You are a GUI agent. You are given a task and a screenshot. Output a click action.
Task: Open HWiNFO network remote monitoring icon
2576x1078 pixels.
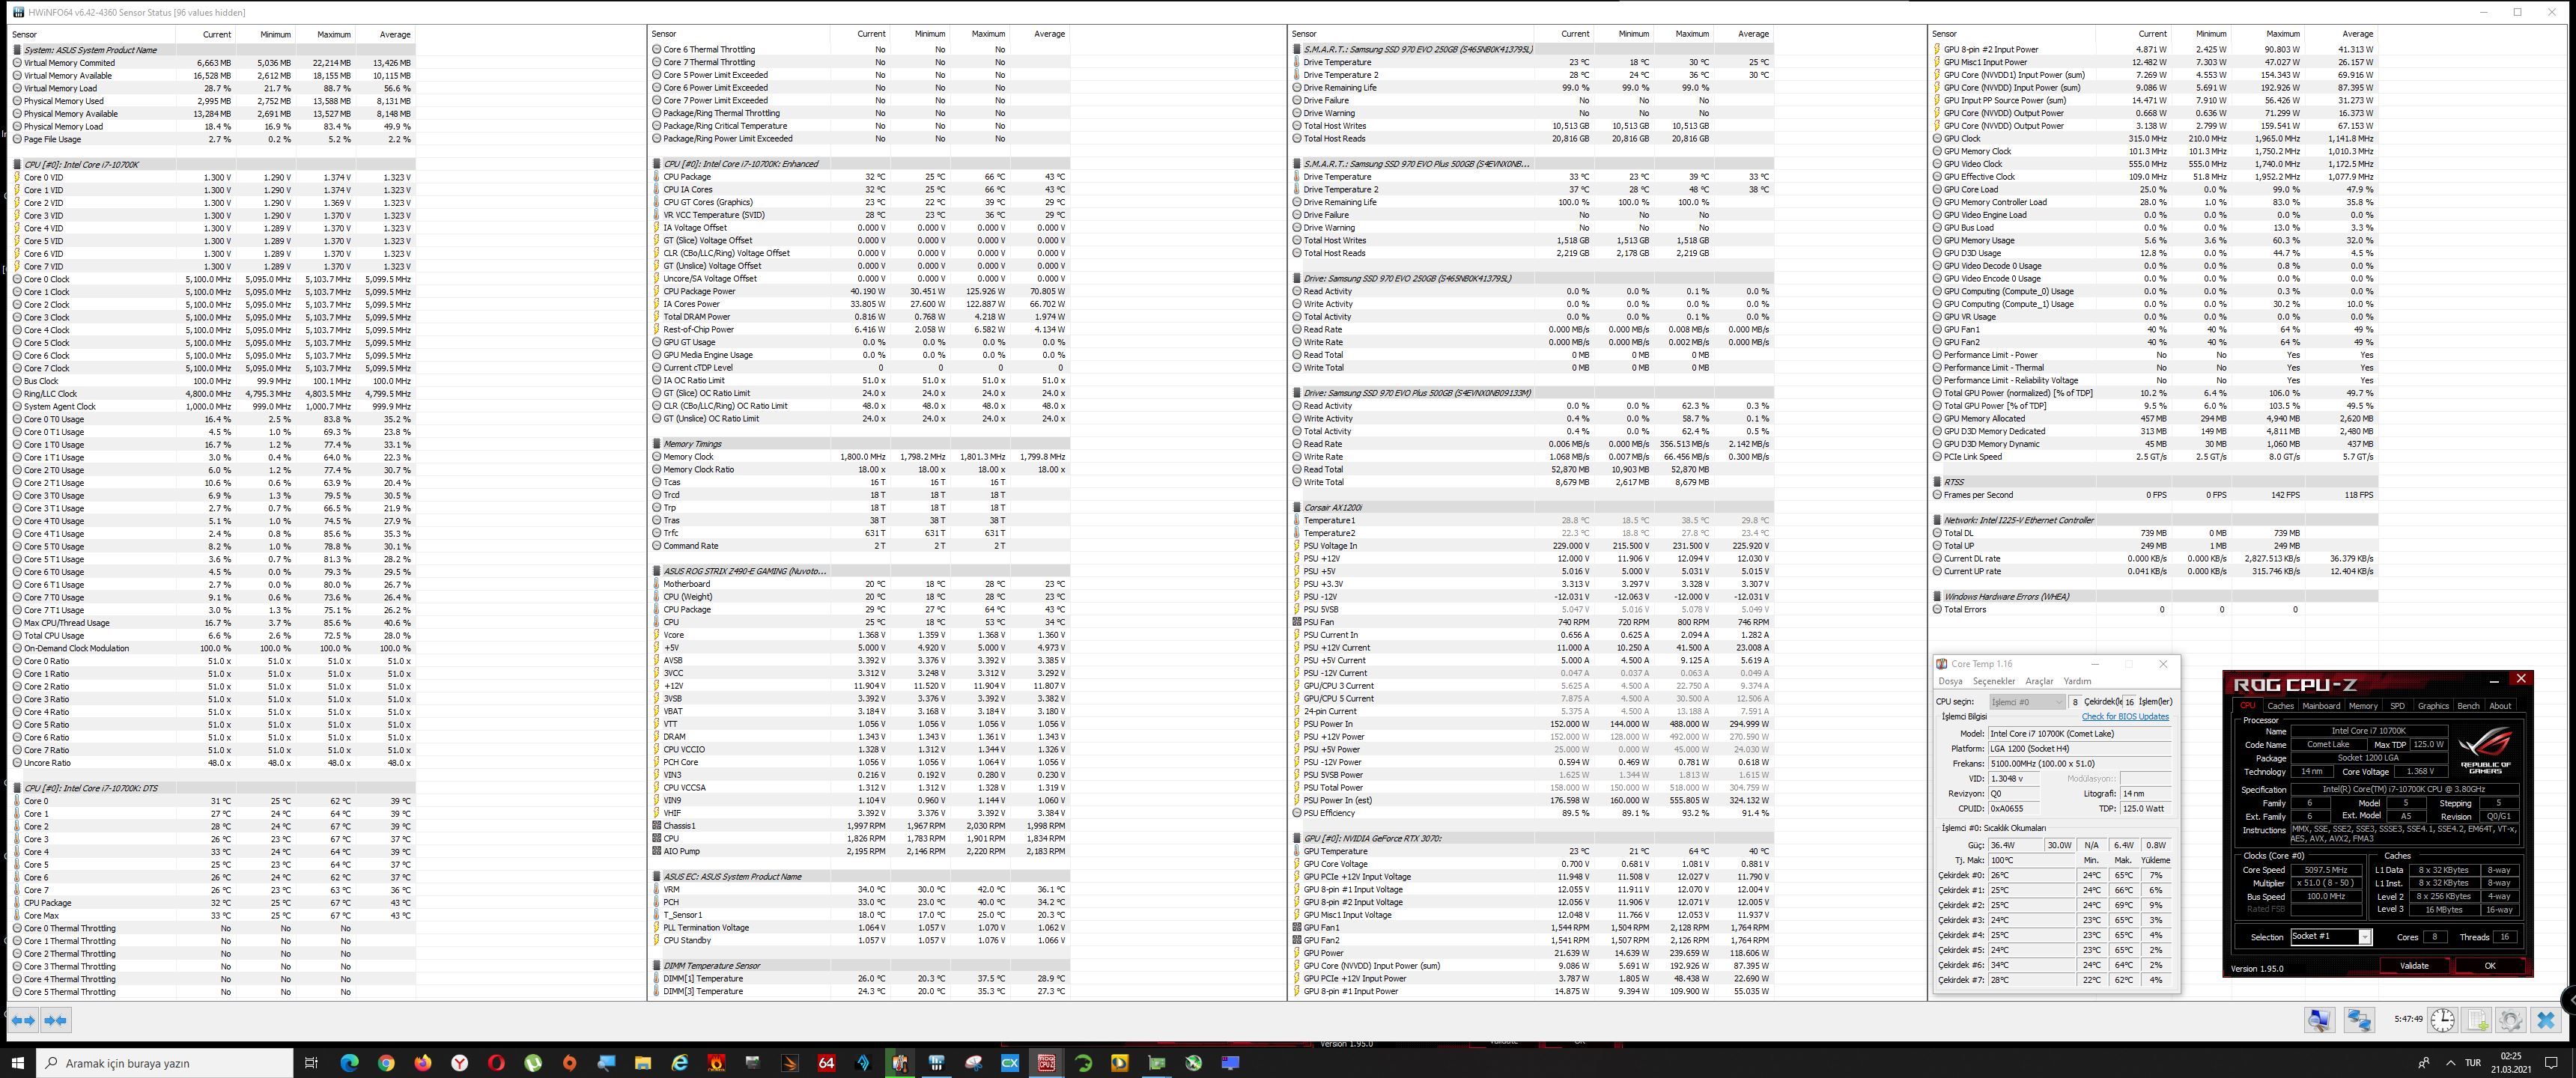2359,1020
